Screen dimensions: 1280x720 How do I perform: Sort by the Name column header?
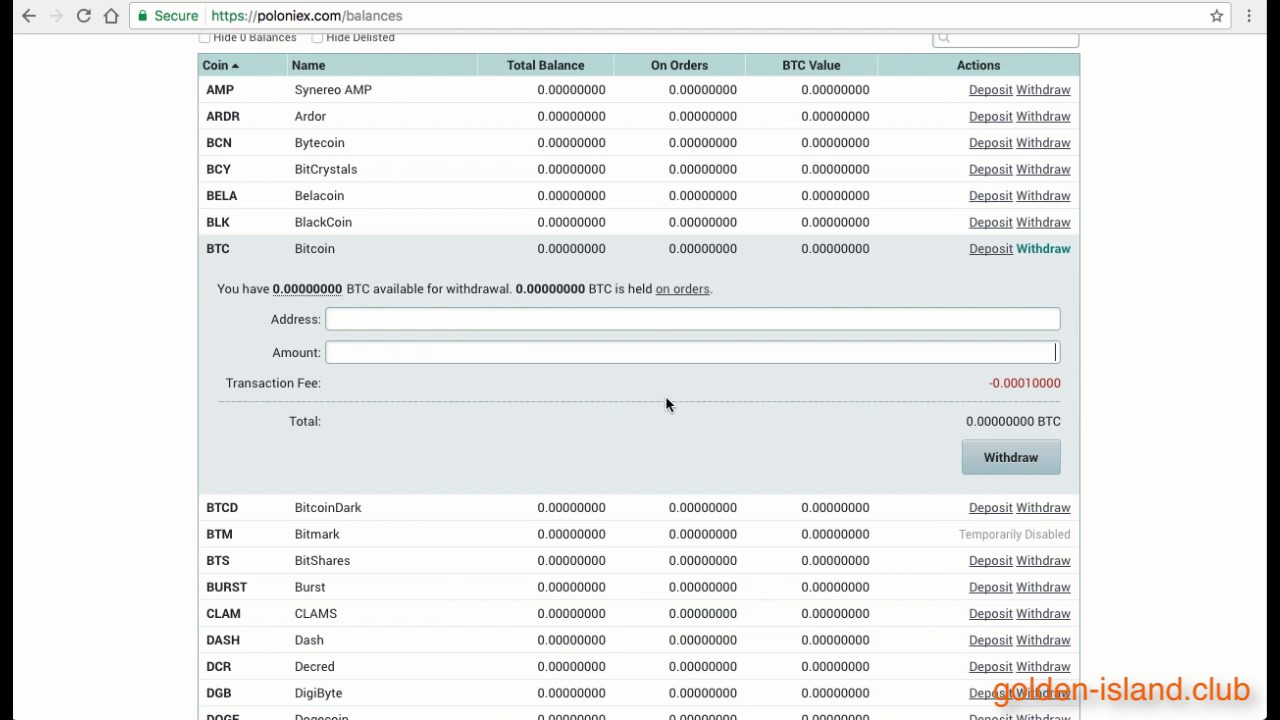point(308,65)
